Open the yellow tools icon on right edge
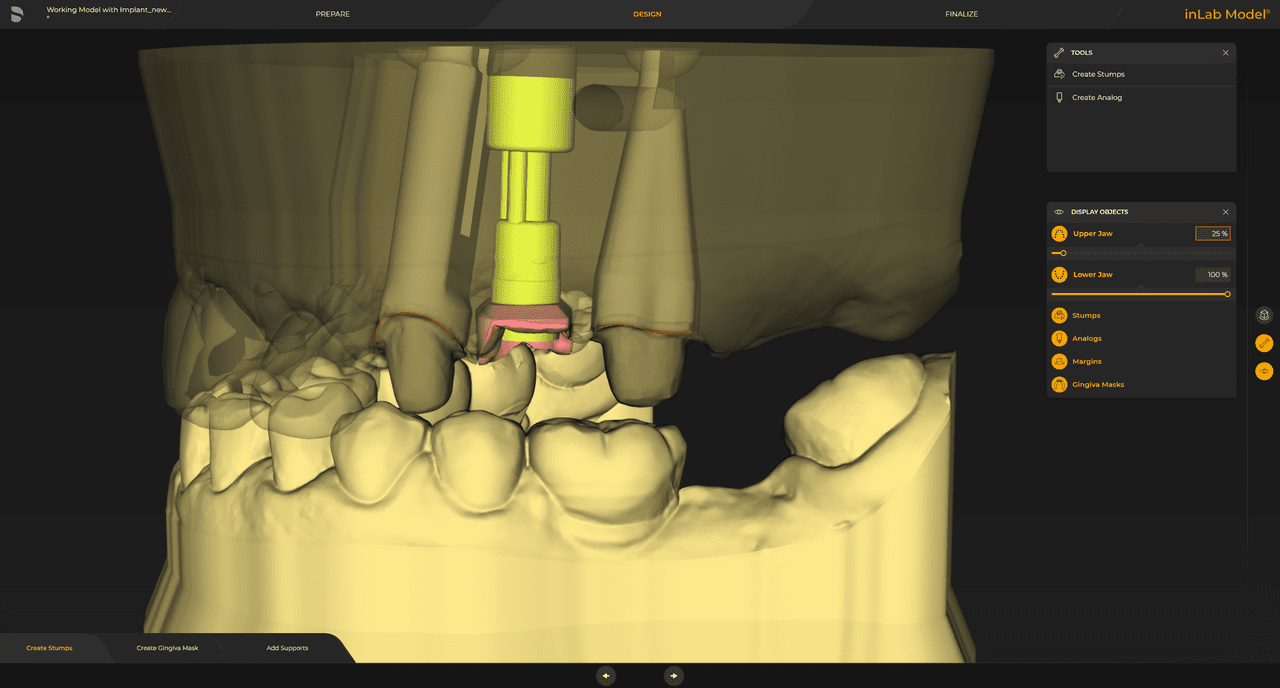Image resolution: width=1280 pixels, height=688 pixels. [1263, 343]
